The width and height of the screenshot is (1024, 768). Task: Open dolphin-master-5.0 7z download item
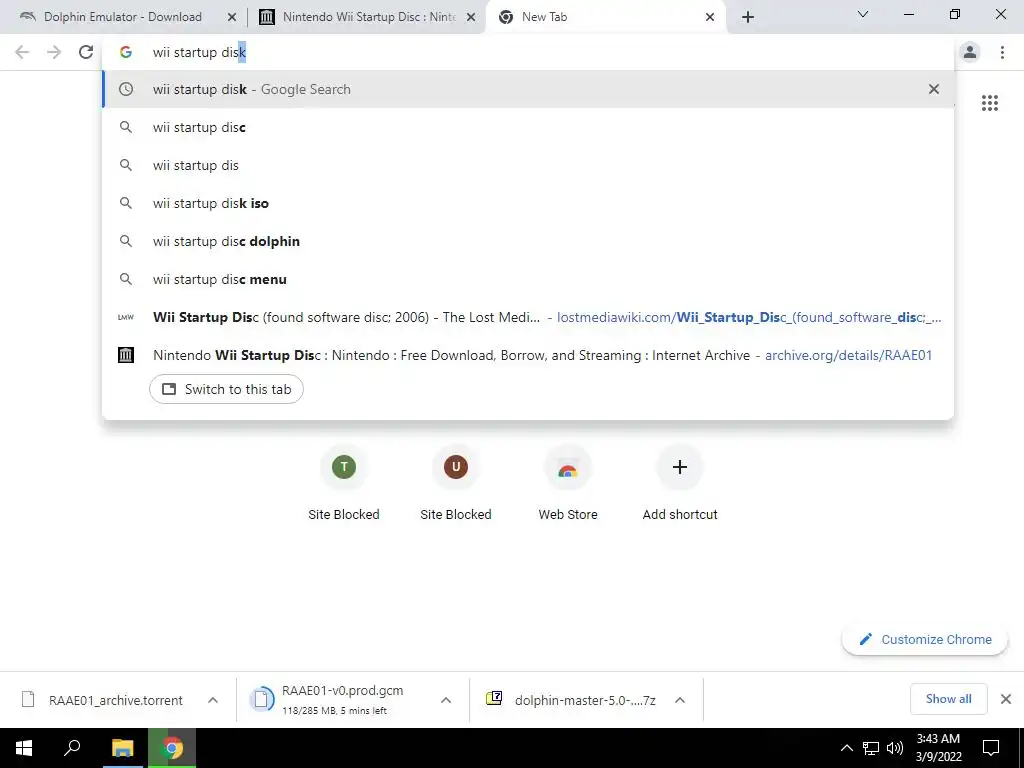click(x=571, y=700)
